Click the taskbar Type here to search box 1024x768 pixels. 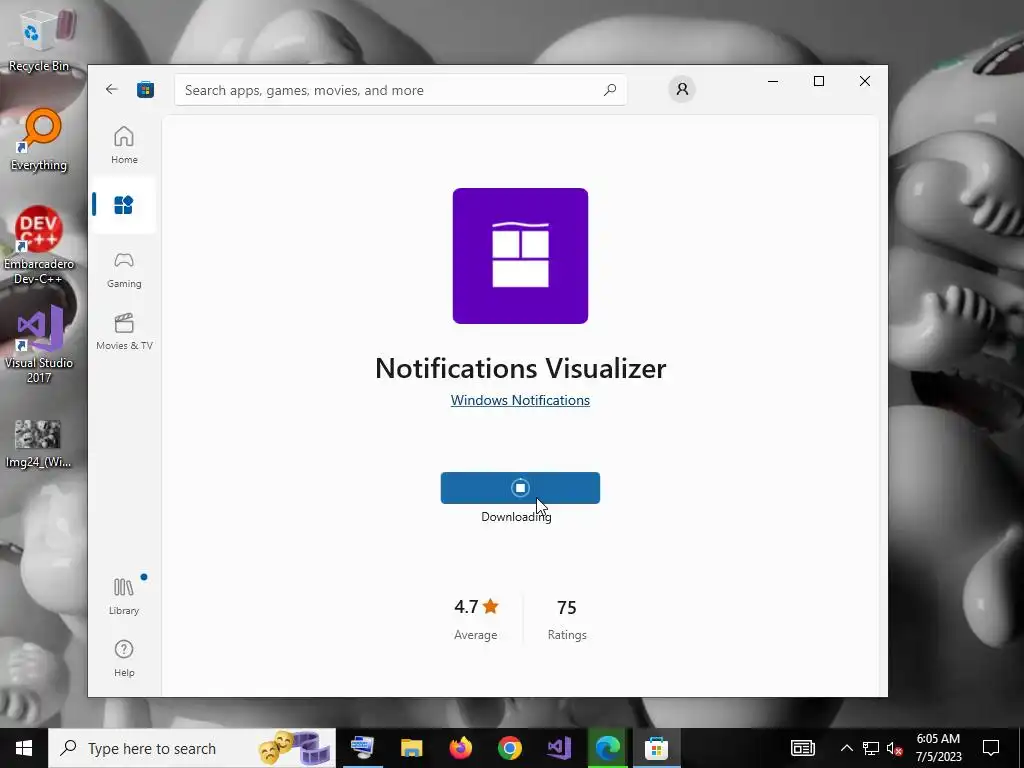(192, 748)
